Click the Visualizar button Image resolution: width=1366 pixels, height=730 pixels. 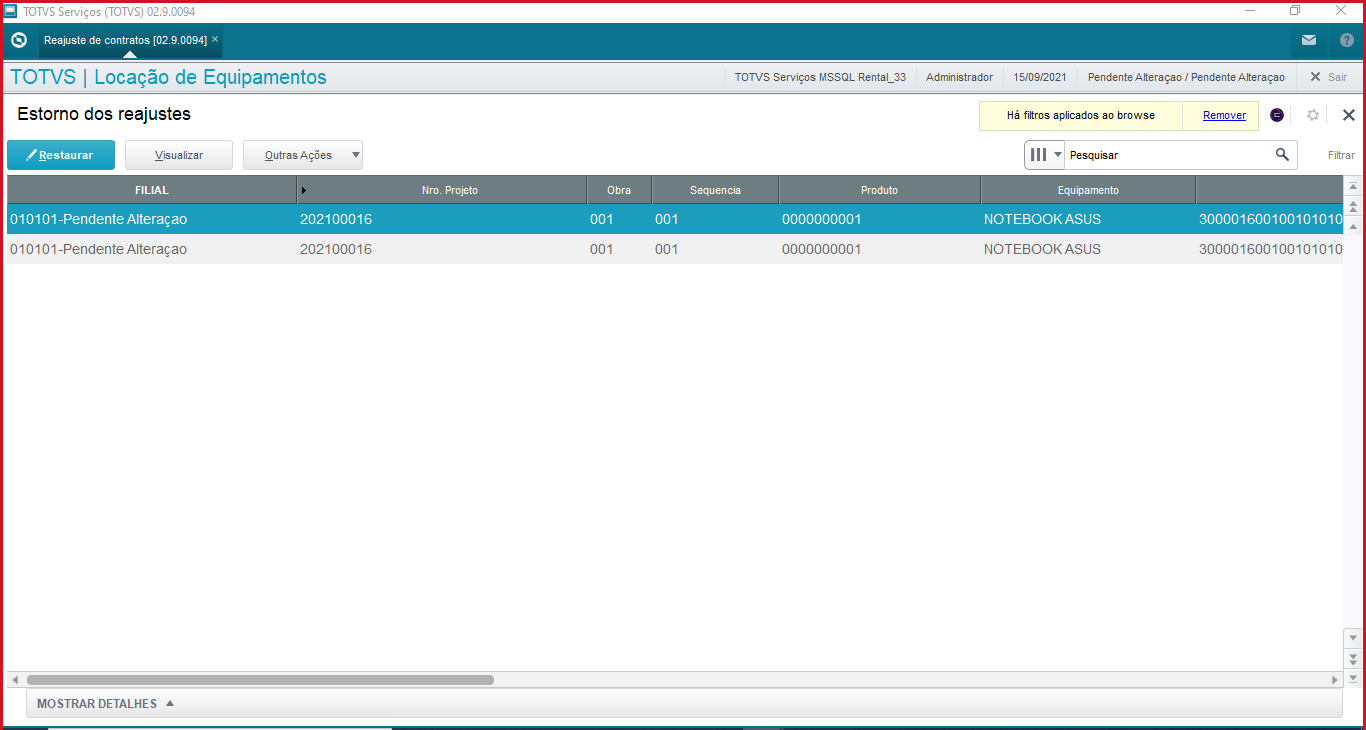pyautogui.click(x=179, y=155)
